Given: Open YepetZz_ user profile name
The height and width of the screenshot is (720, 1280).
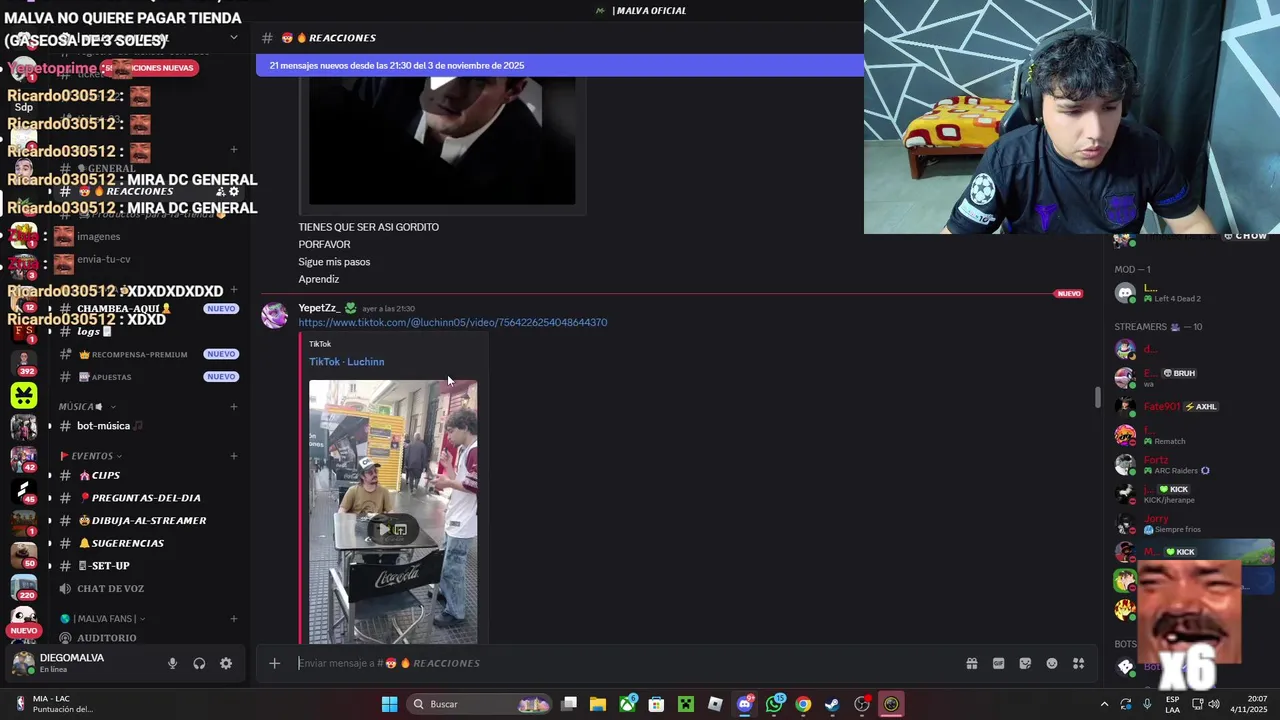Looking at the screenshot, I should tap(318, 308).
